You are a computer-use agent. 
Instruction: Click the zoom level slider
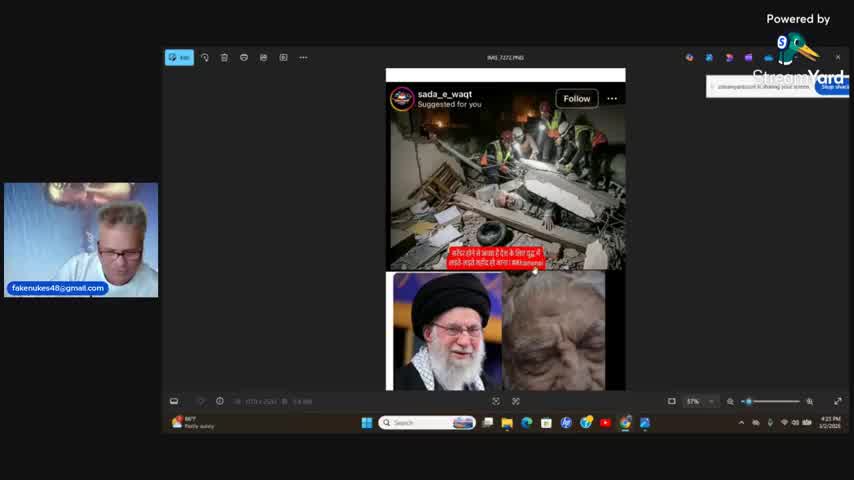point(770,401)
